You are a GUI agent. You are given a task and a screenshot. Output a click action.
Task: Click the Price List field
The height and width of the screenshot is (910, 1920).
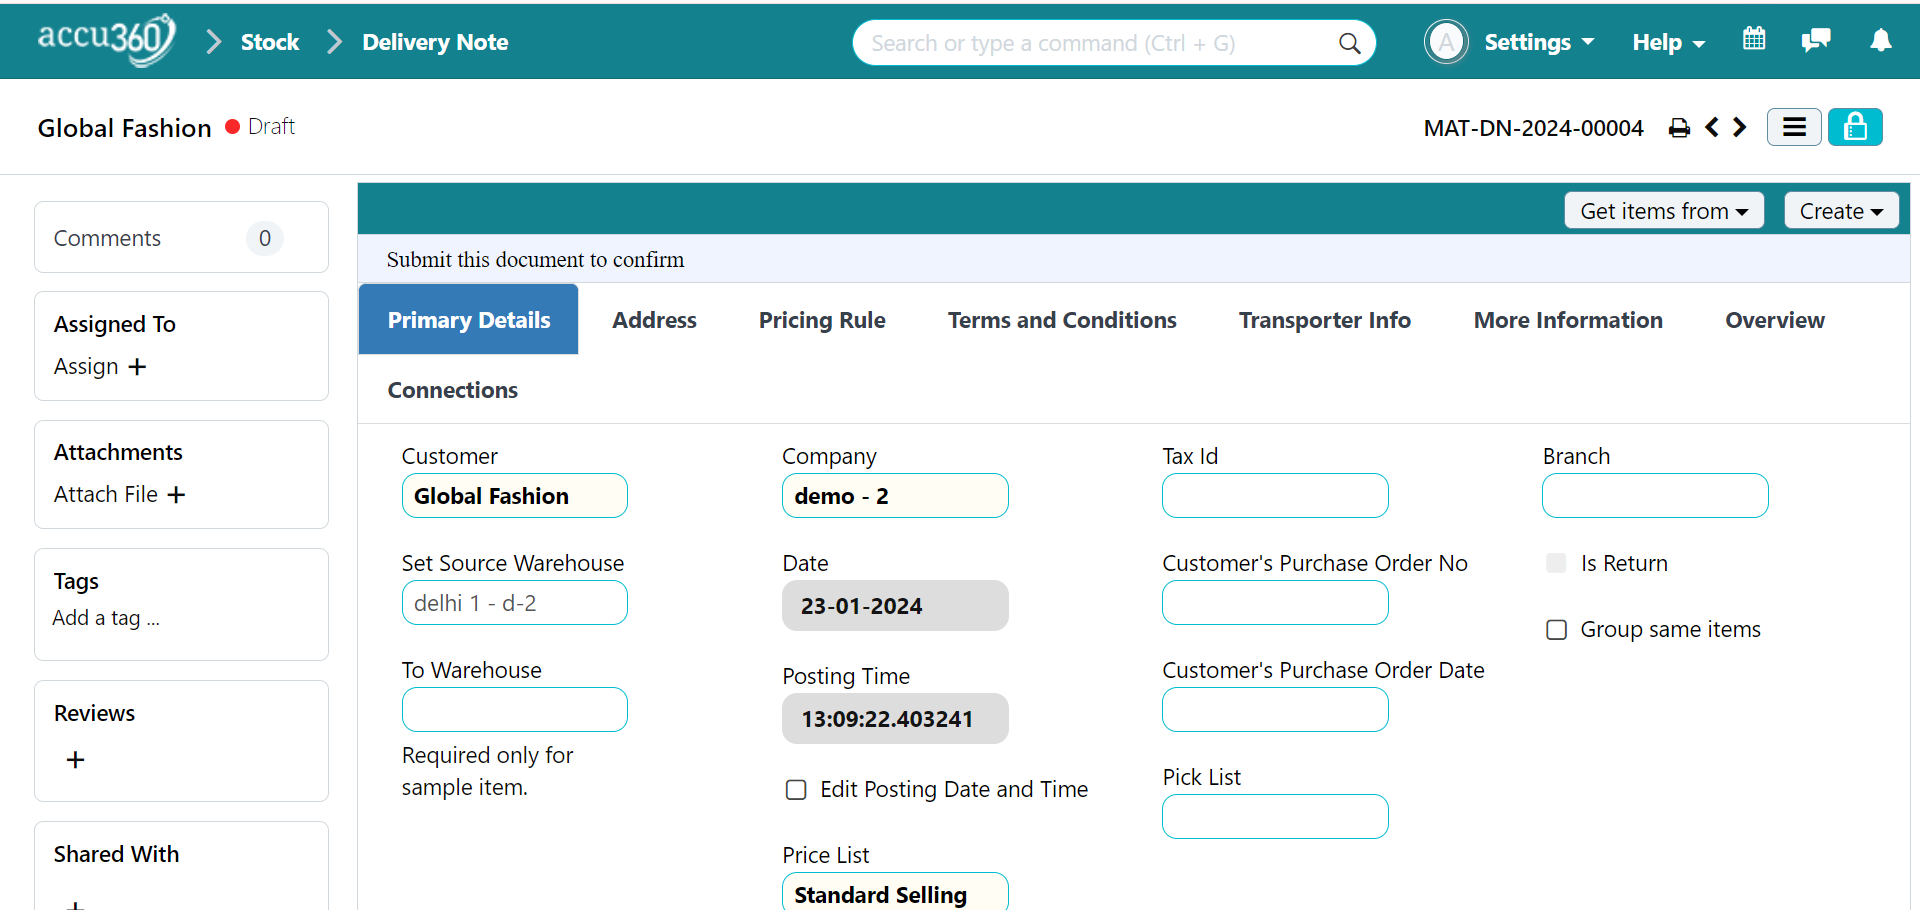895,892
